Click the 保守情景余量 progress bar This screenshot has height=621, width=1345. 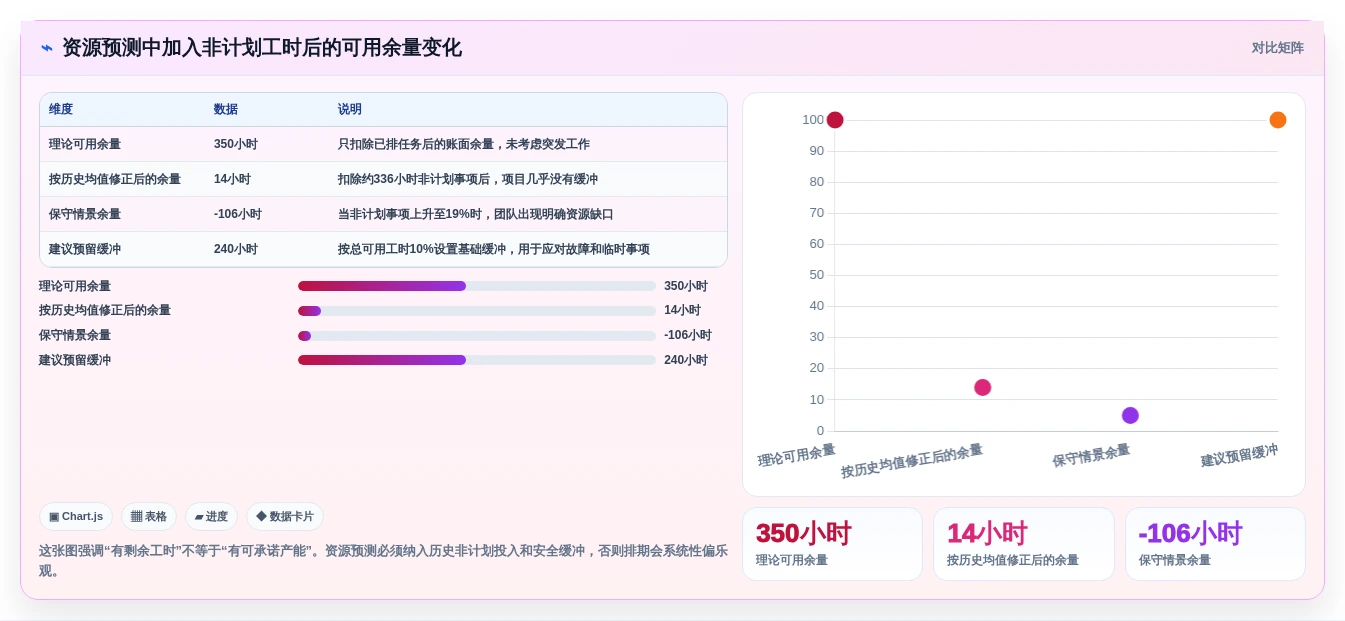[x=477, y=336]
